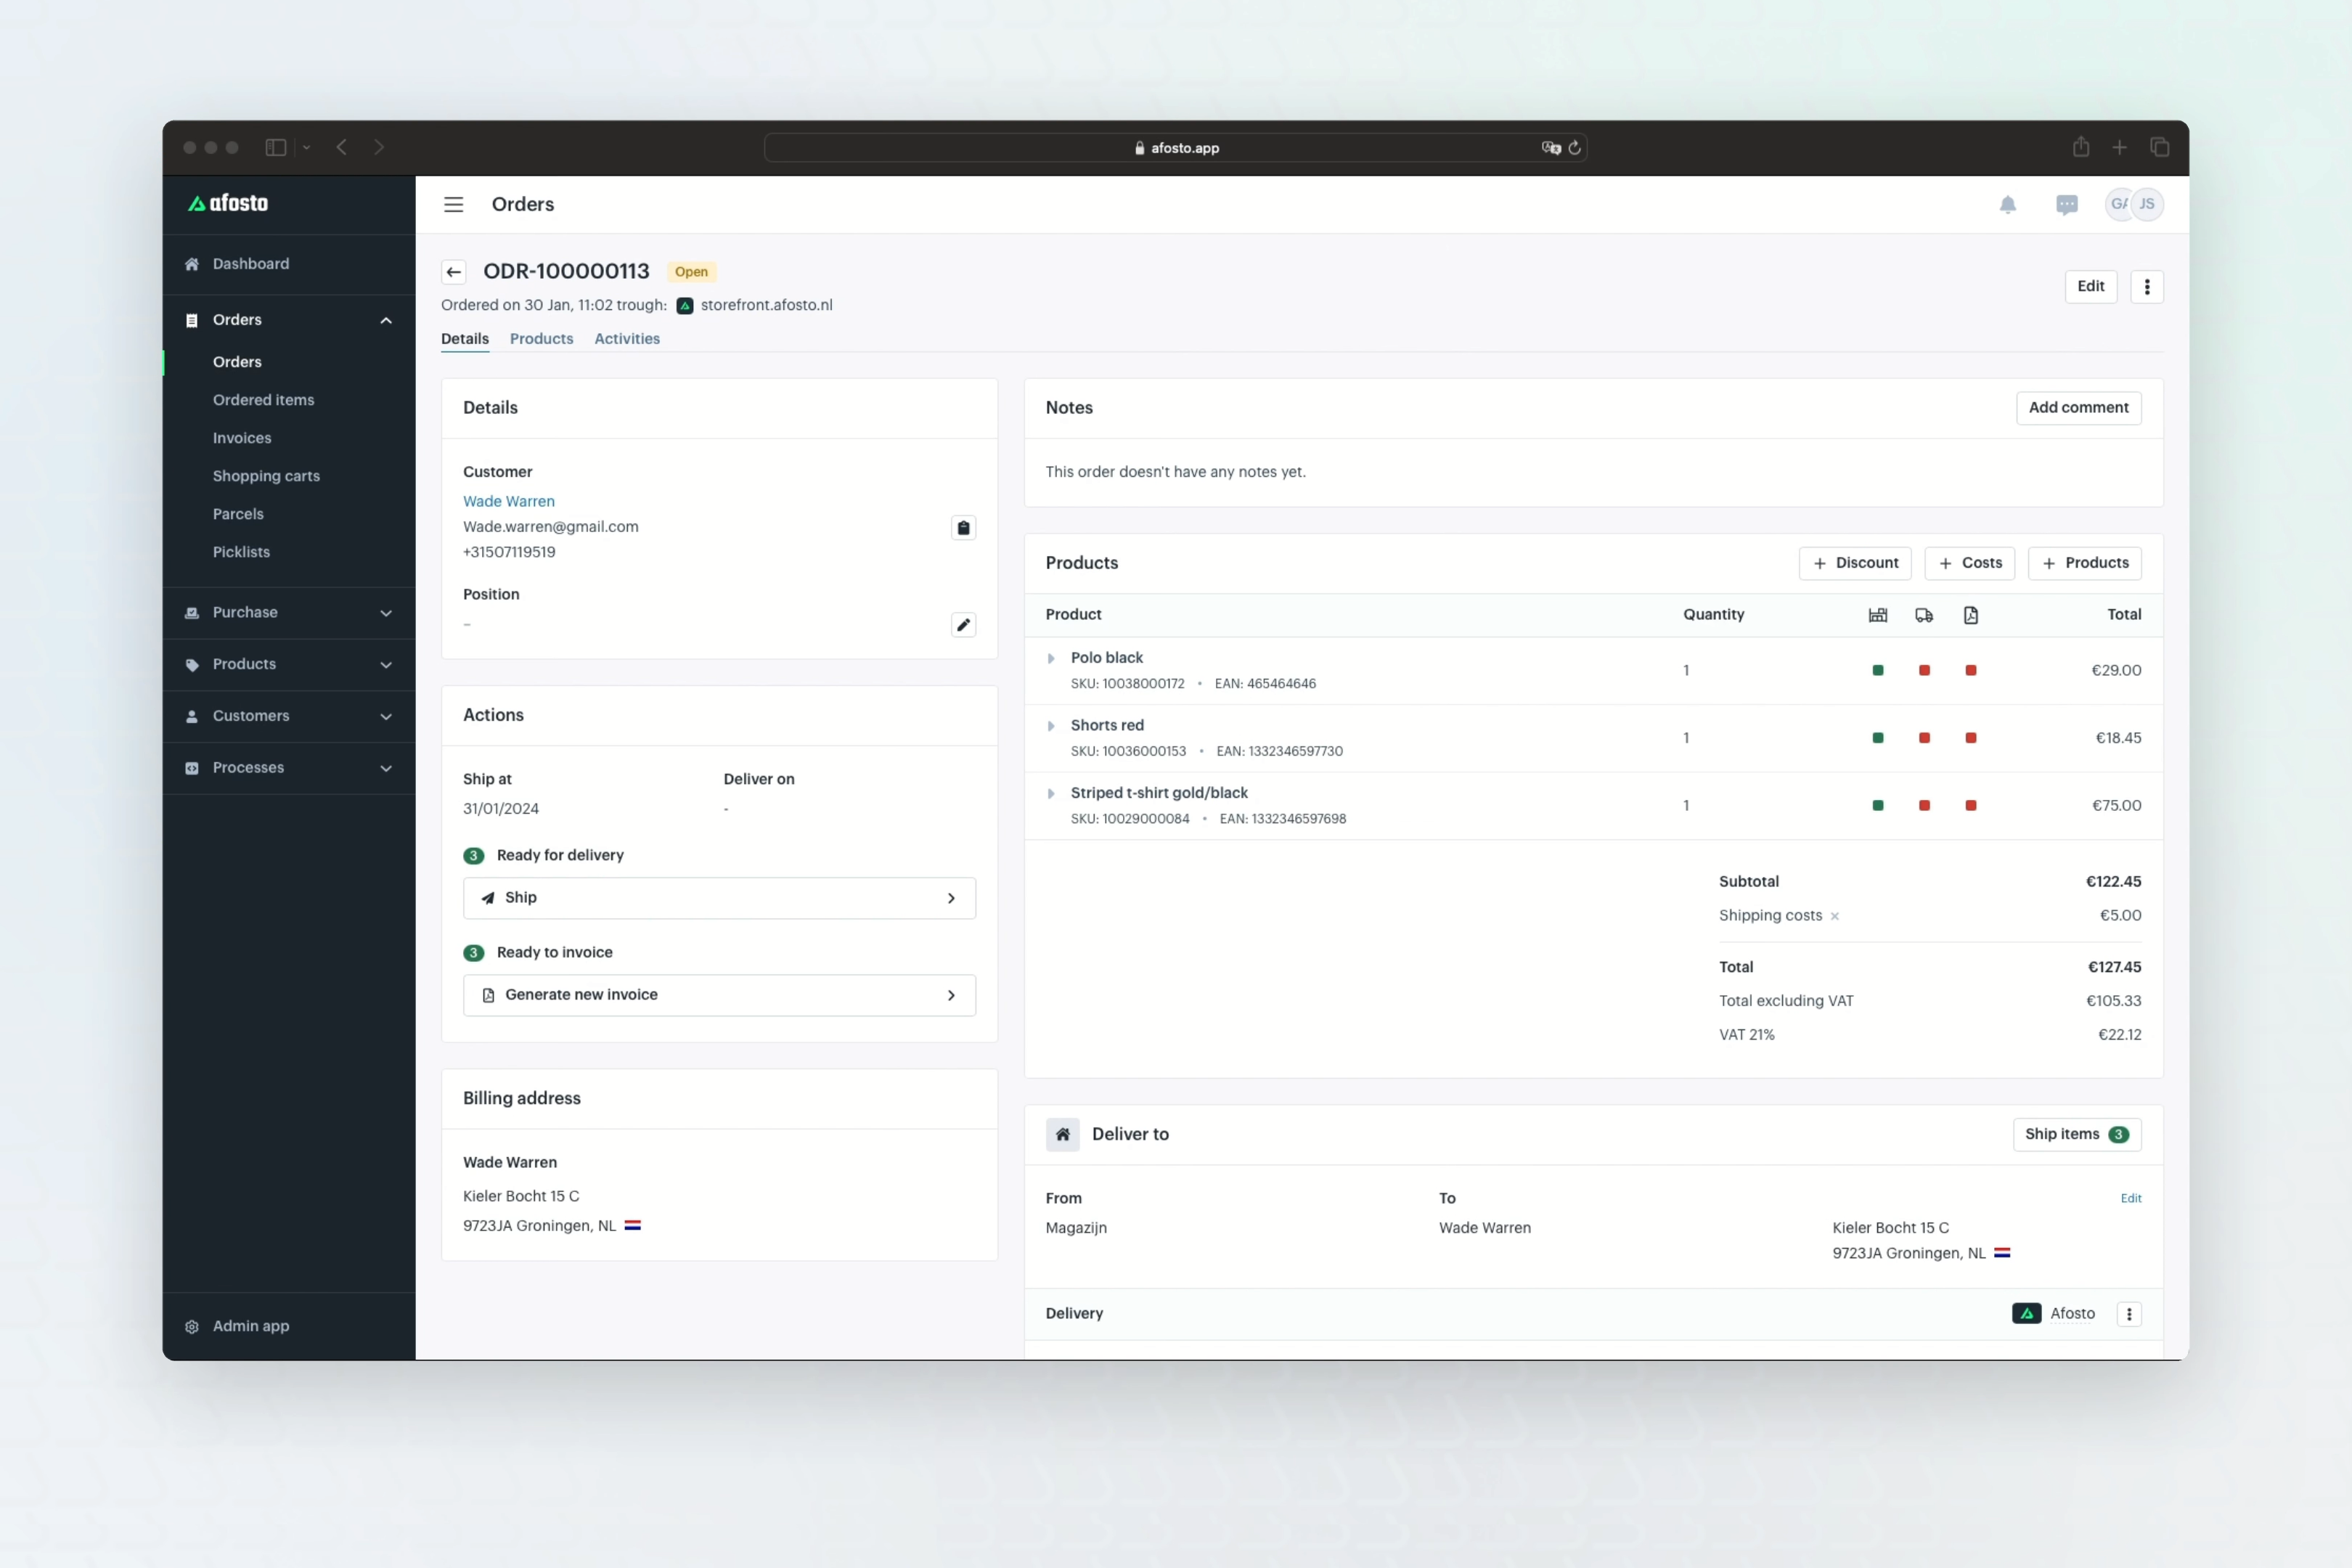Open the Invoices sidebar item
Image resolution: width=2352 pixels, height=1568 pixels.
click(x=242, y=438)
